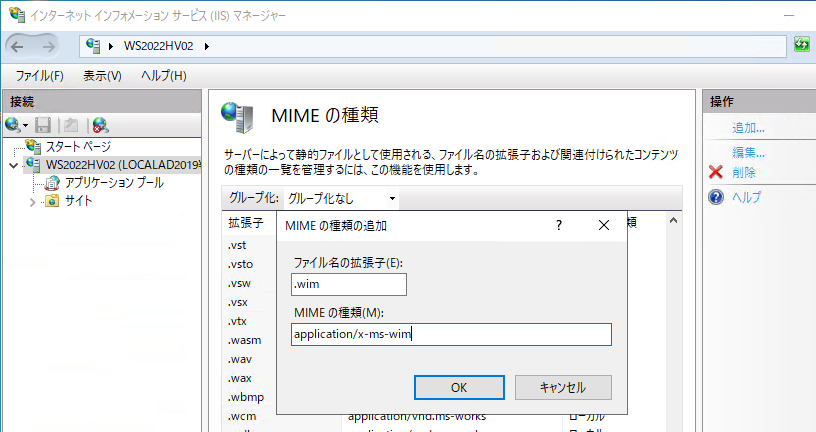Collapse the WS2022HV02 server node
The image size is (816, 432).
[x=13, y=165]
